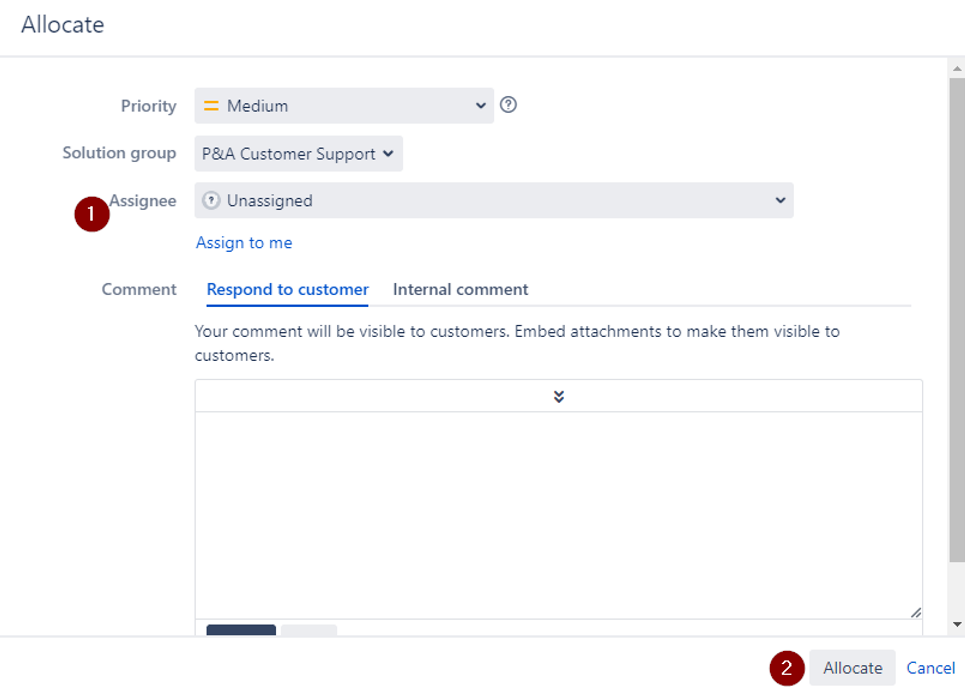Image resolution: width=965 pixels, height=692 pixels.
Task: Expand the collapsed editor toolbar double-chevron
Action: 559,396
